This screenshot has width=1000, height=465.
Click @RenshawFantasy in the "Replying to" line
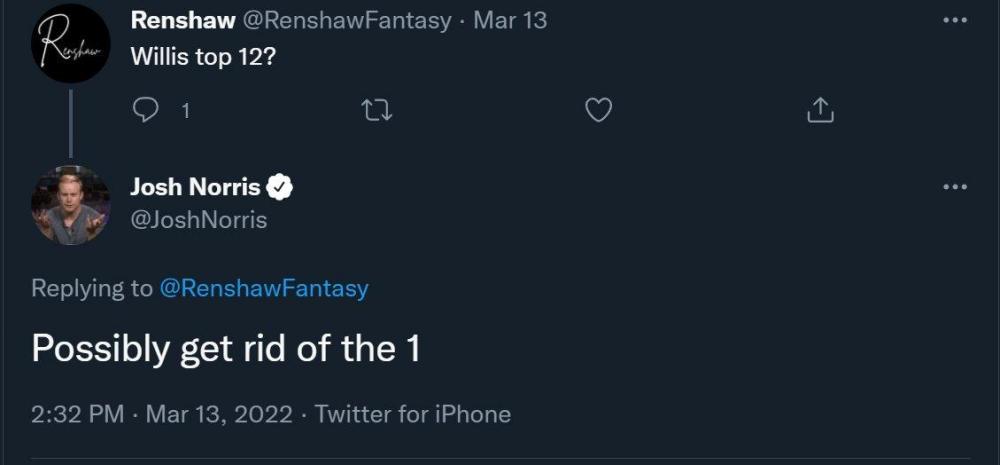point(264,289)
